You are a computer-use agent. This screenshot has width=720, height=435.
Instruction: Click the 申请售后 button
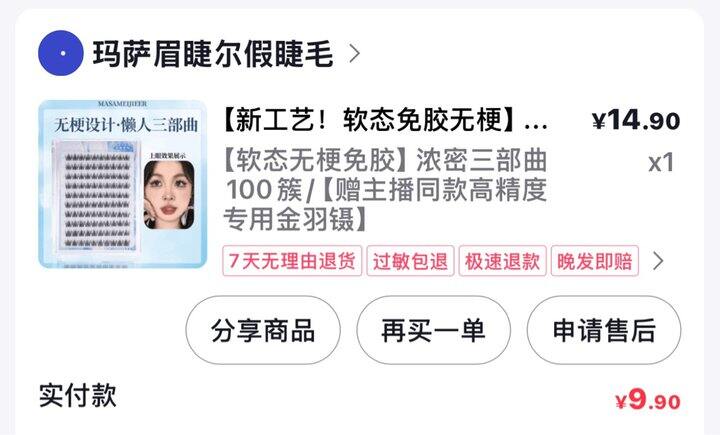tap(604, 330)
